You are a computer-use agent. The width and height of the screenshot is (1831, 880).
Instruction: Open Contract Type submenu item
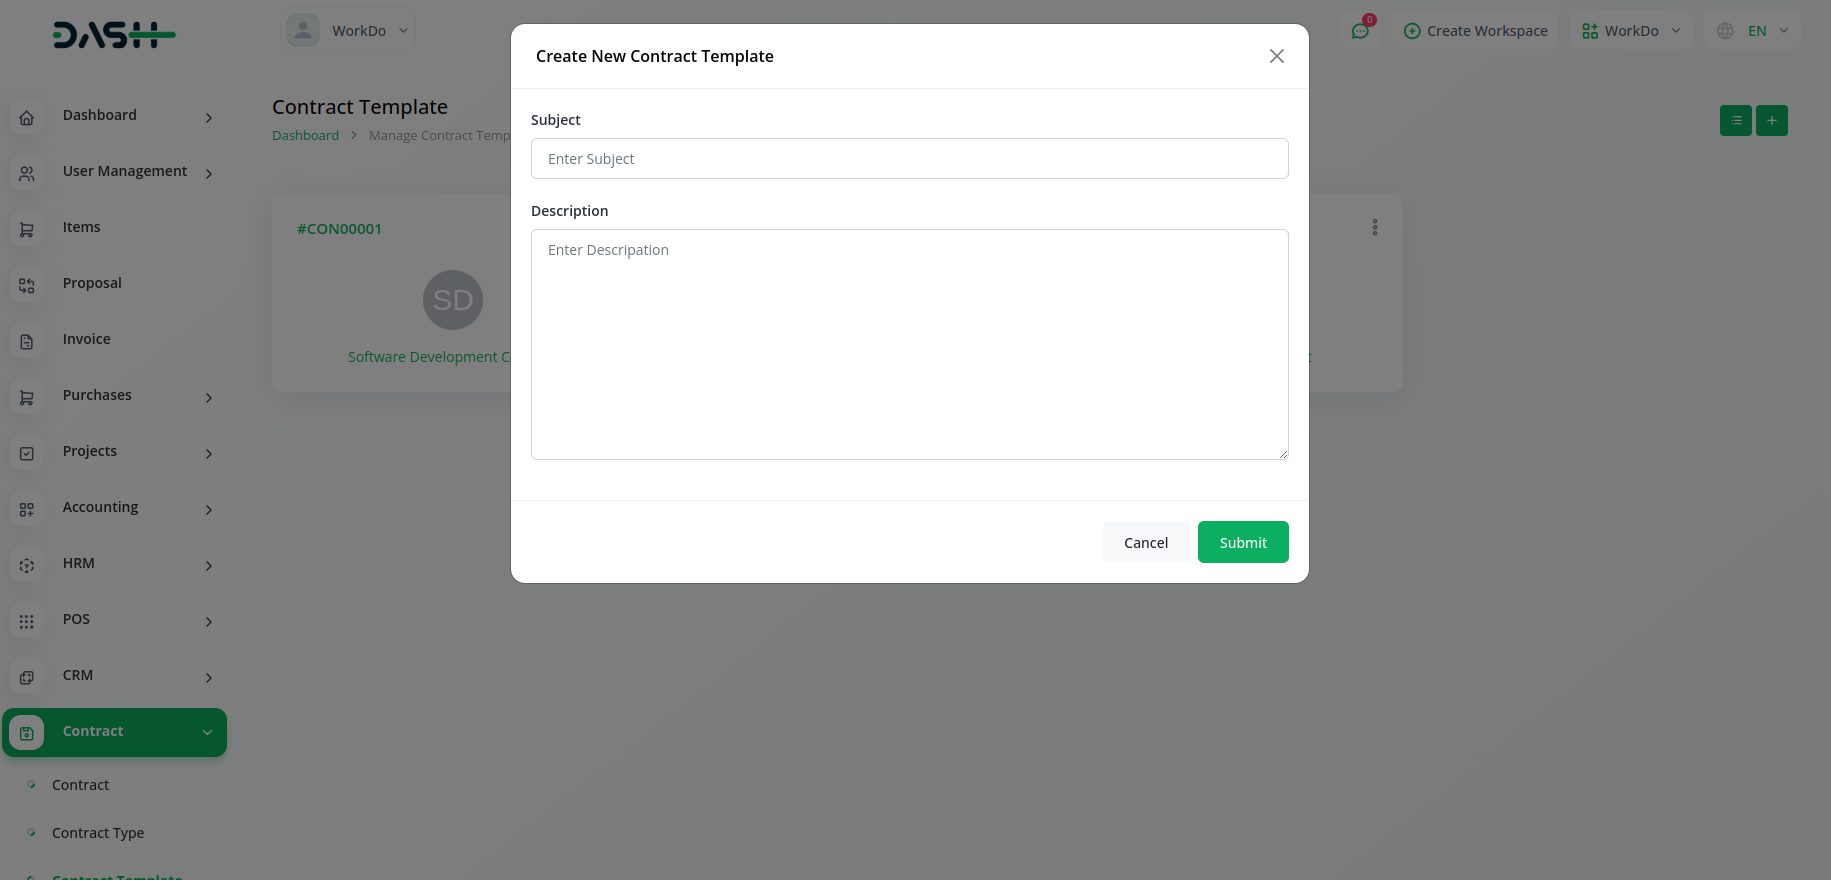(x=98, y=833)
